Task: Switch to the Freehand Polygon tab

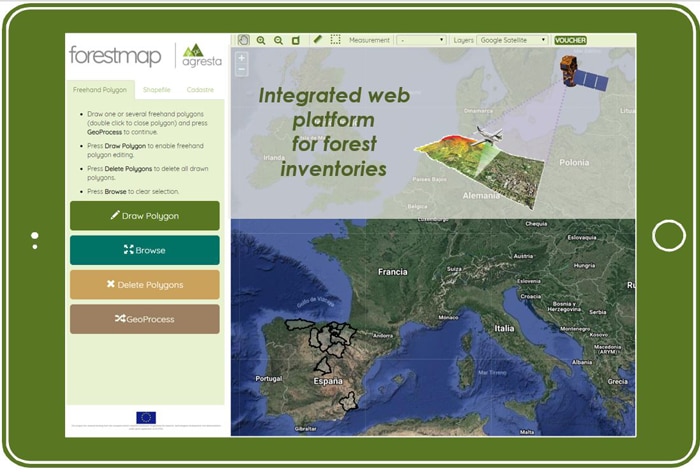Action: point(100,90)
